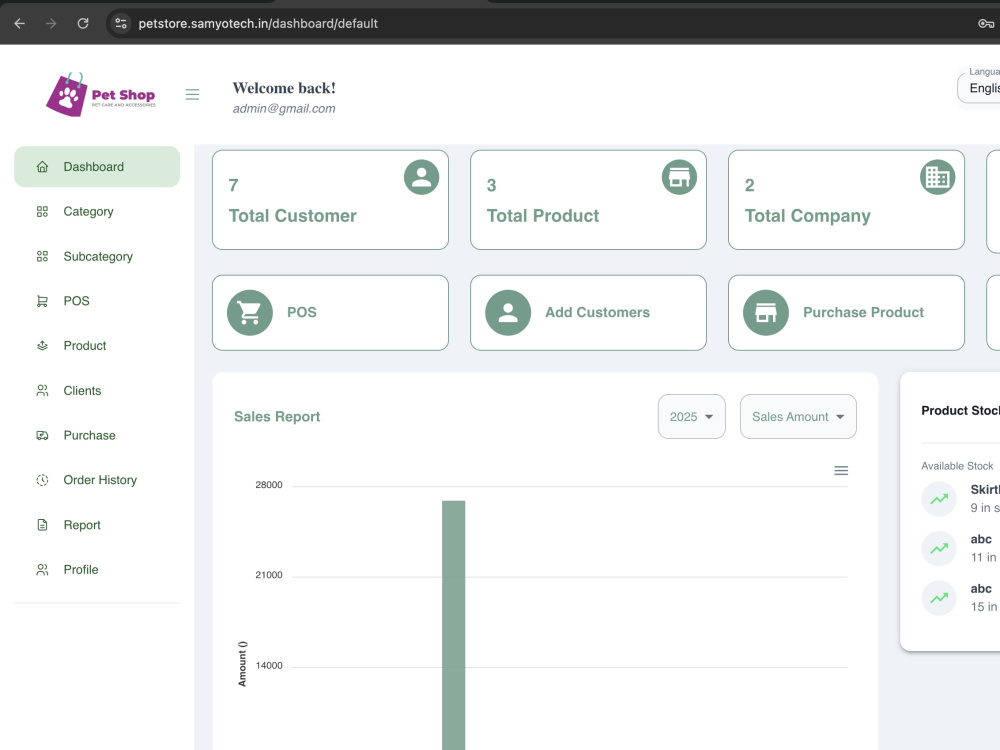Open Clients in the sidebar
Viewport: 1000px width, 750px height.
click(97, 390)
